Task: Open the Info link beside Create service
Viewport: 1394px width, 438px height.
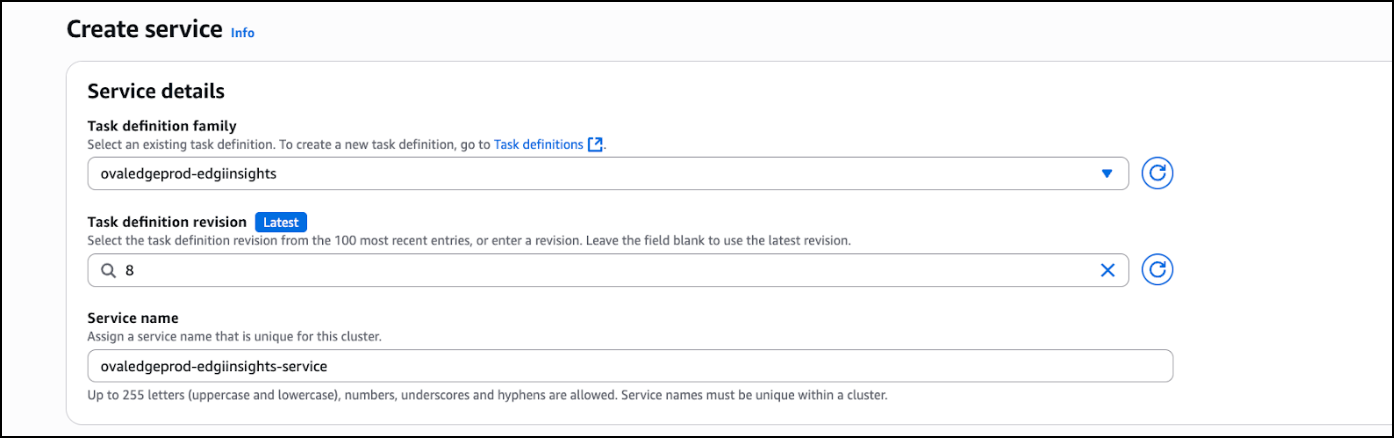Action: click(x=242, y=32)
